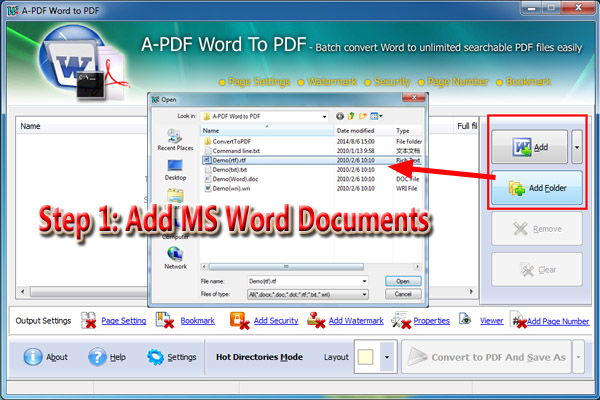Click the Add Page Number icon
600x400 pixels.
click(x=518, y=320)
